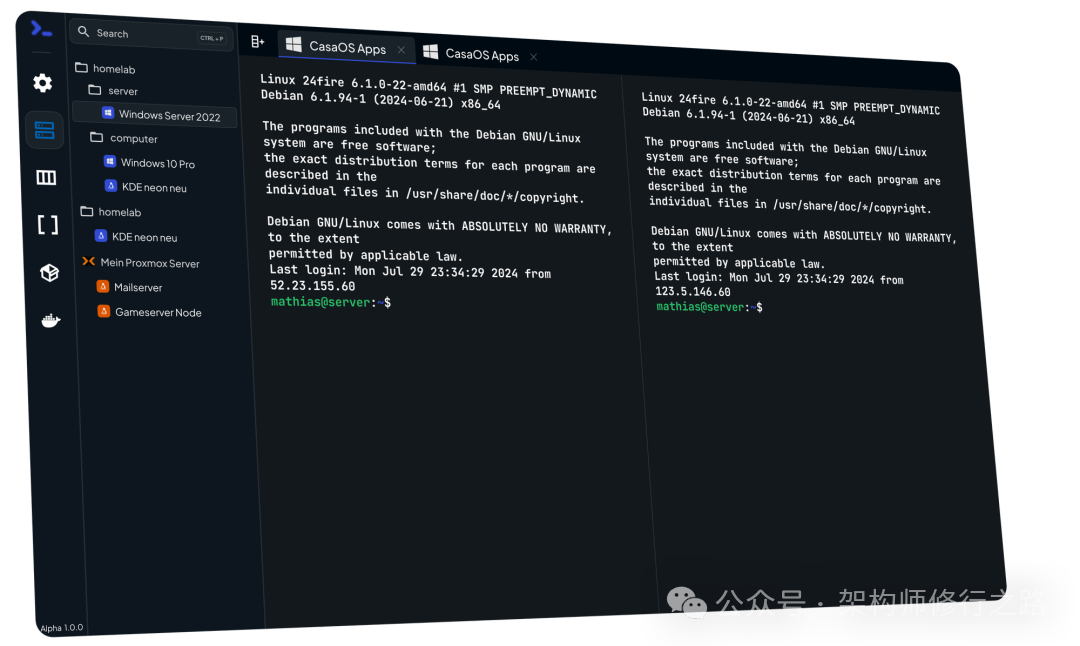Screen dimensions: 1080x646
Task: Open the Gameserver Node entry
Action: (x=157, y=312)
